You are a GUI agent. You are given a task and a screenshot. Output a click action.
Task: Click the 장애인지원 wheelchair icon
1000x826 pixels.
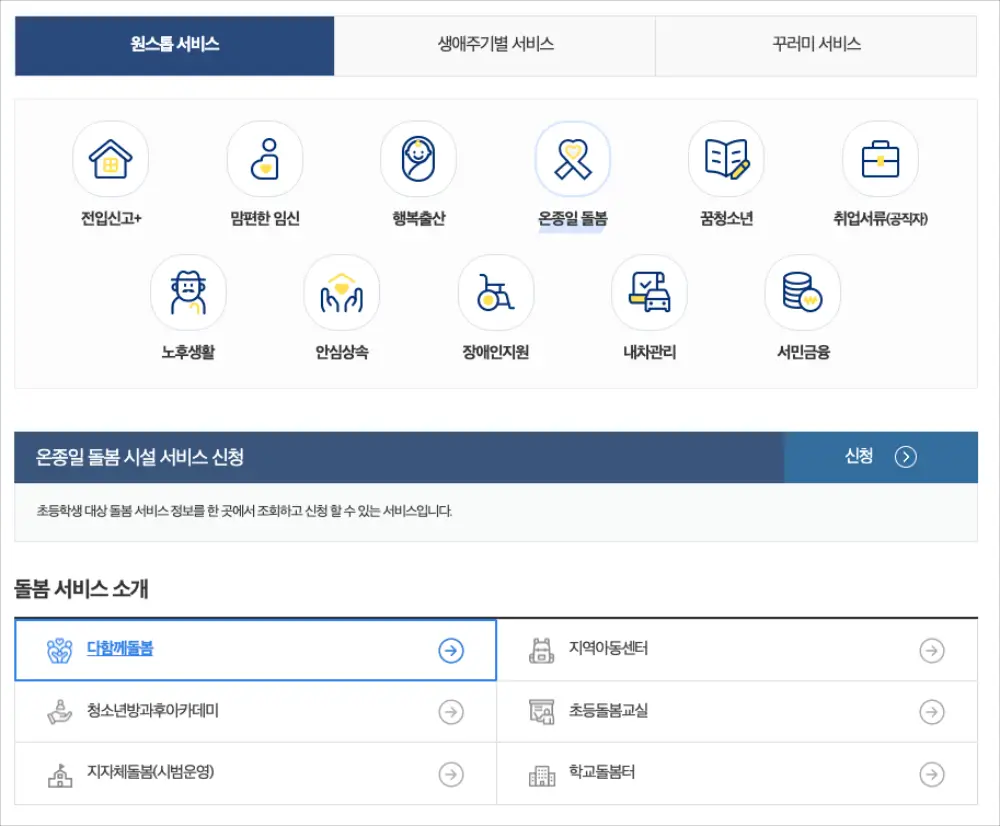pos(496,292)
